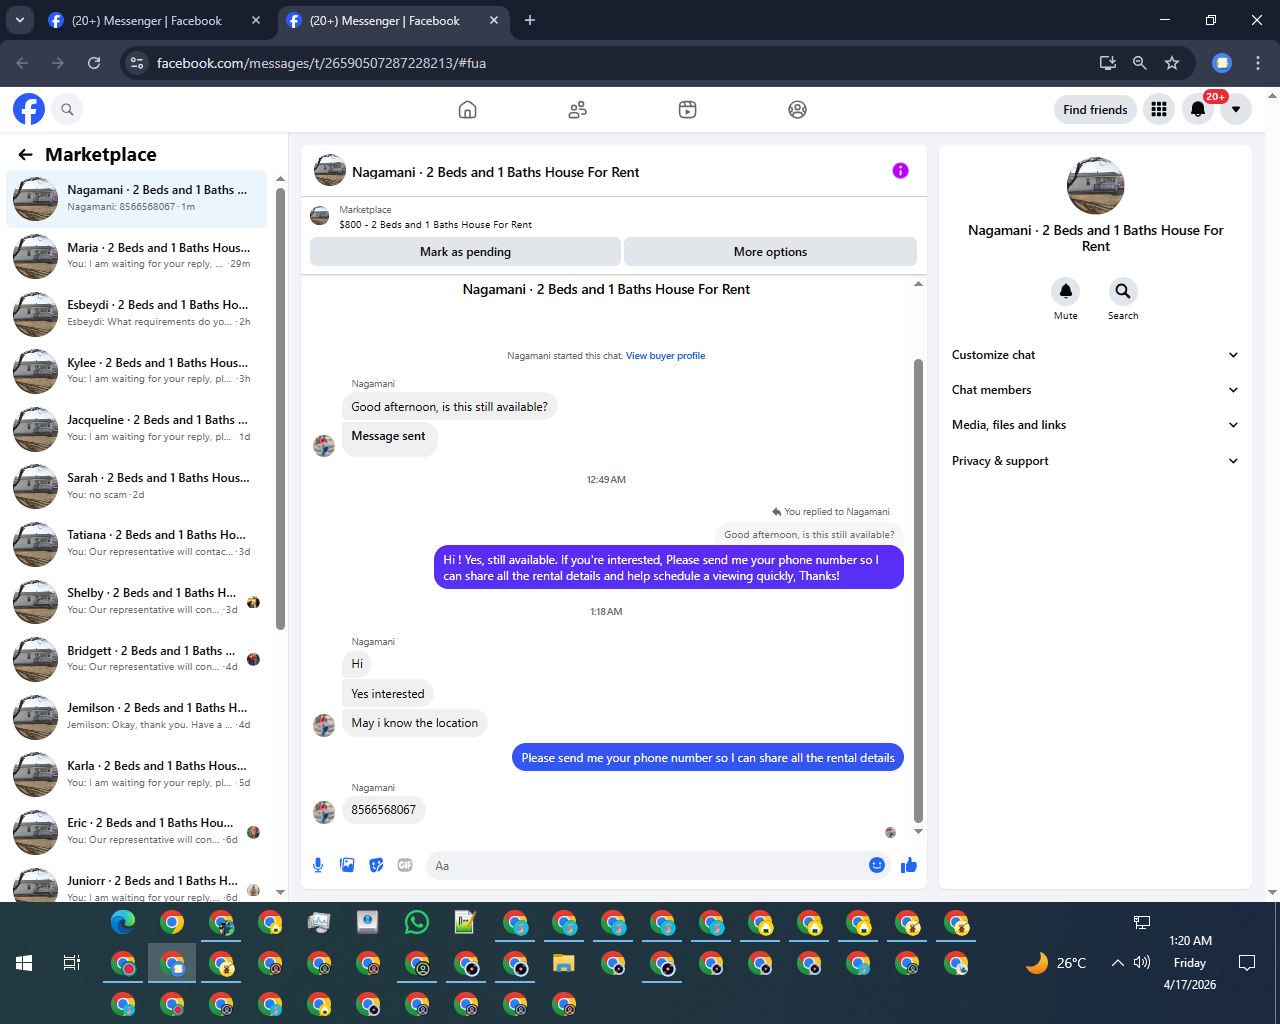Mute the conversation with bell icon
The image size is (1280, 1024).
click(x=1066, y=291)
